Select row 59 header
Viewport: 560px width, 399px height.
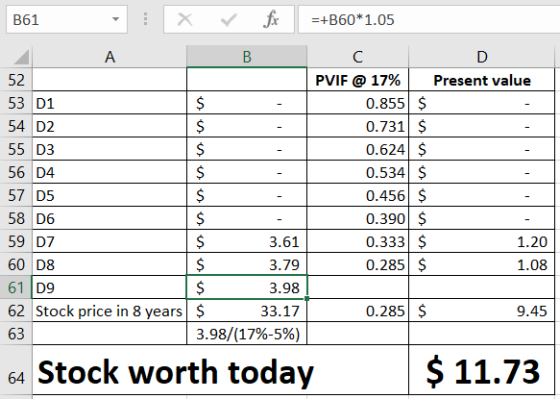pyautogui.click(x=16, y=241)
